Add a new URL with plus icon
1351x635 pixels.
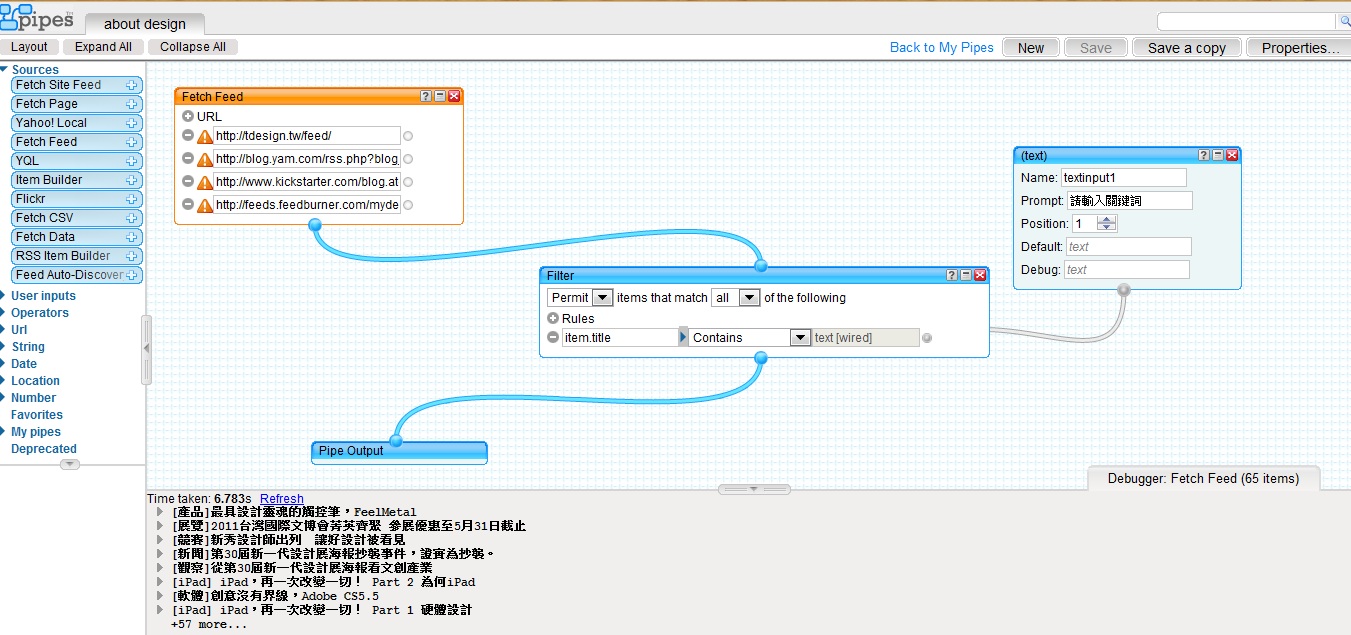188,117
